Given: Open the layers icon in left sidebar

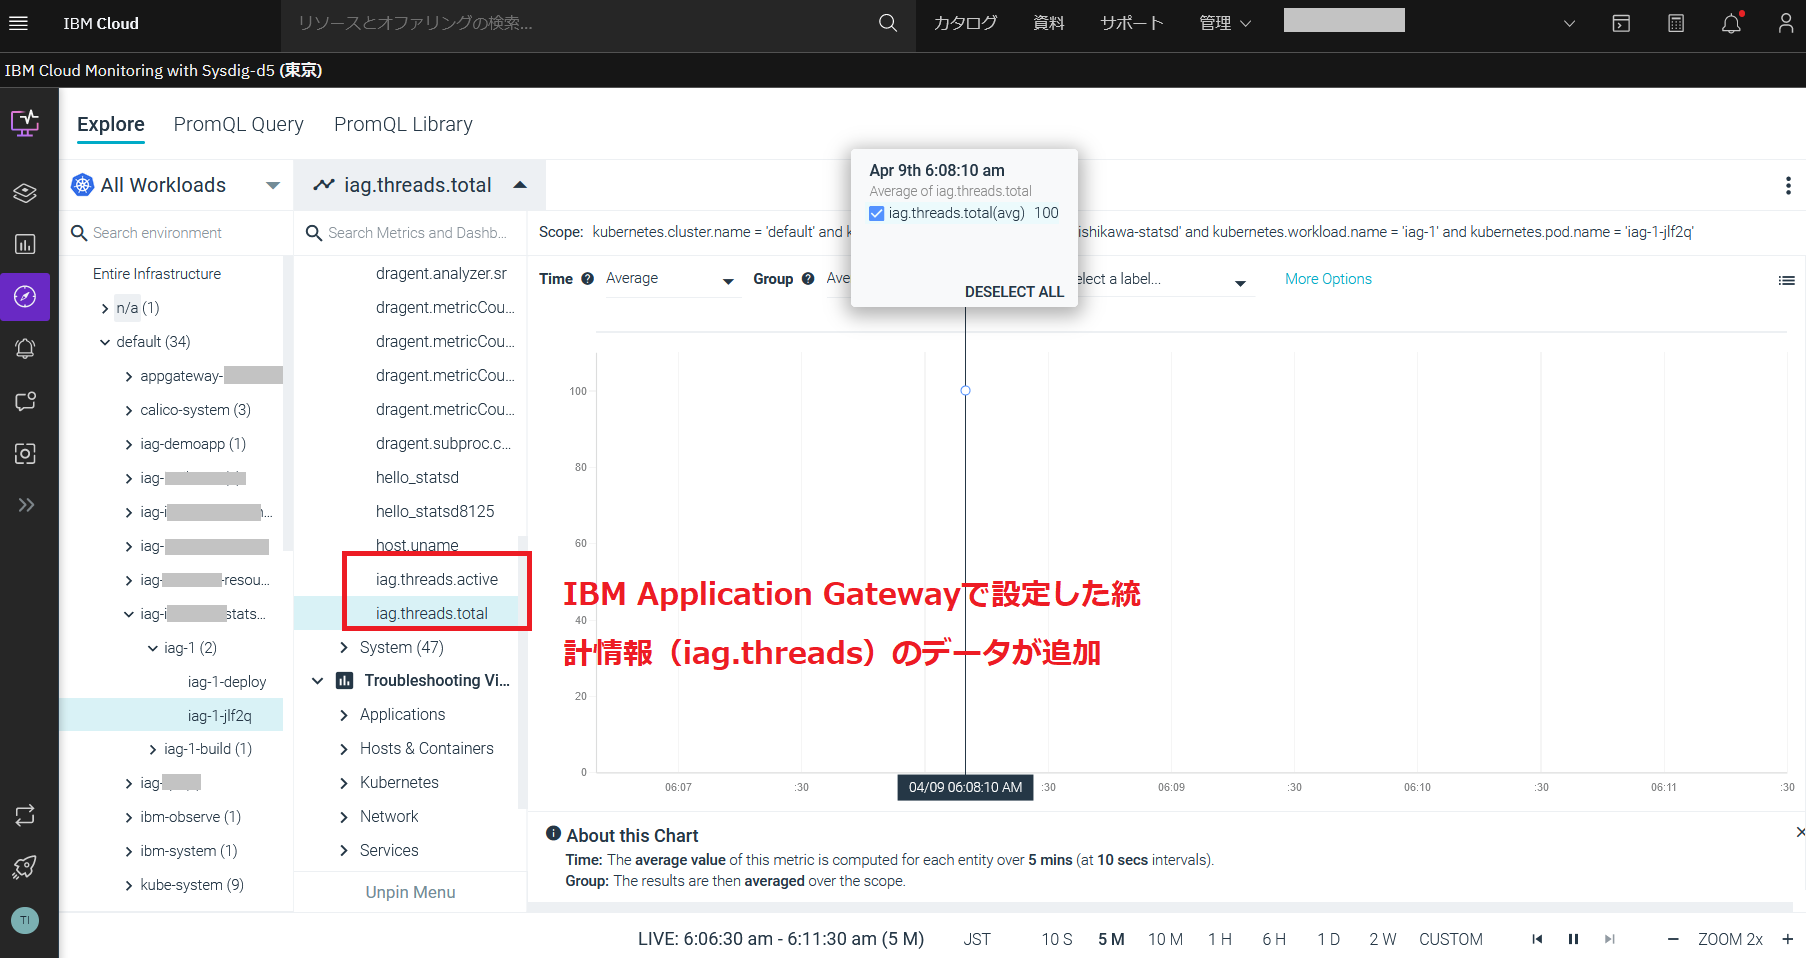Looking at the screenshot, I should point(25,193).
